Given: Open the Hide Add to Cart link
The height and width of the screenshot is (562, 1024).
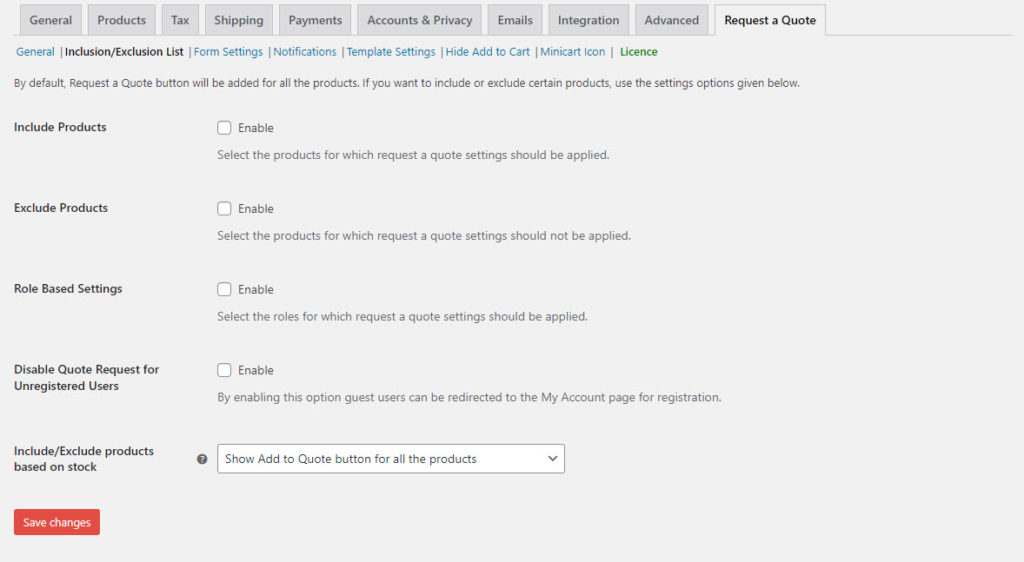Looking at the screenshot, I should [x=488, y=52].
